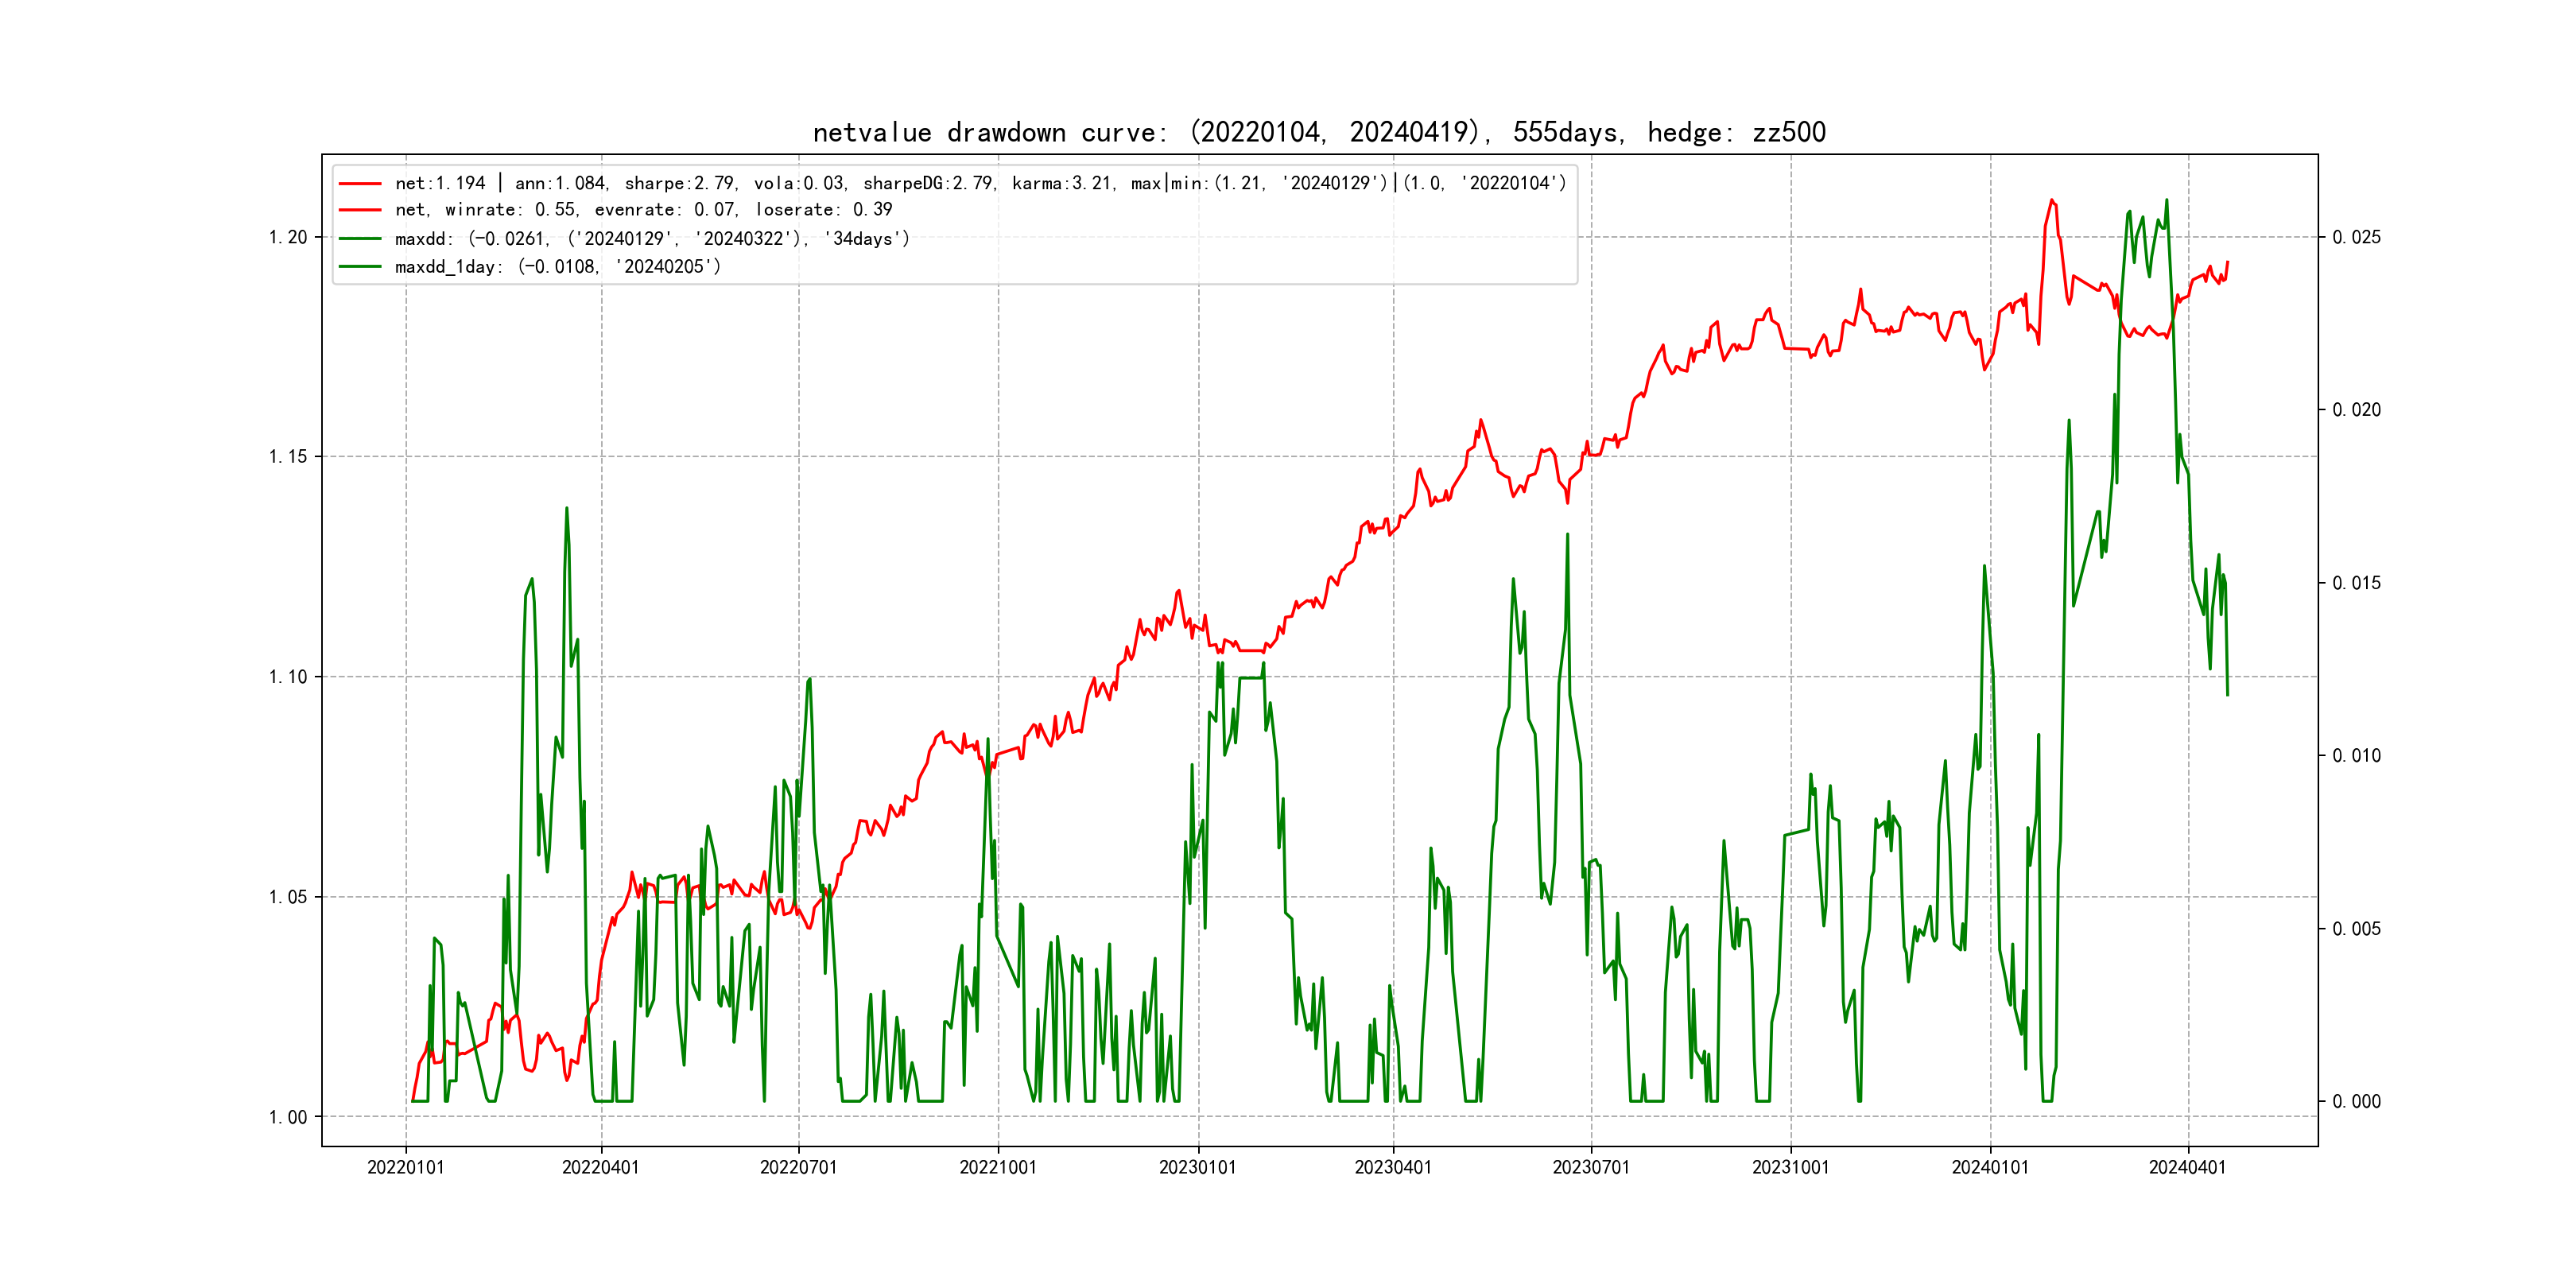The image size is (2576, 1288).
Task: Click the 1.00 left axis tick label
Action: click(288, 1117)
